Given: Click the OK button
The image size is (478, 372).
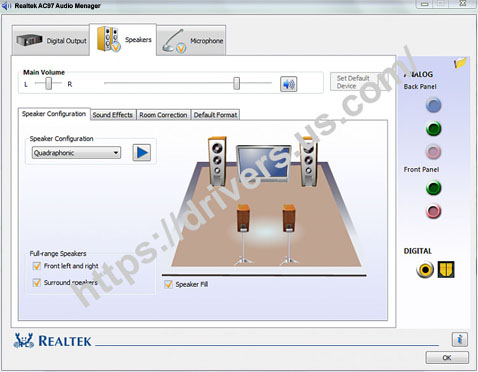Looking at the screenshot, I should tap(447, 358).
